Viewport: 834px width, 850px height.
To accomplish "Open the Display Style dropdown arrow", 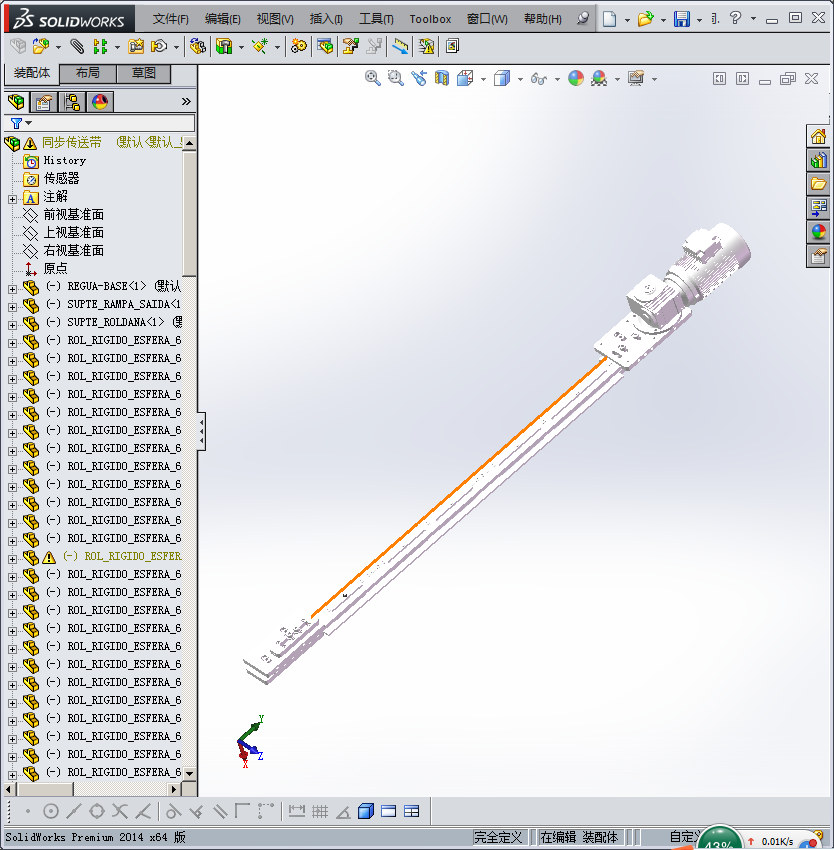I will 519,80.
